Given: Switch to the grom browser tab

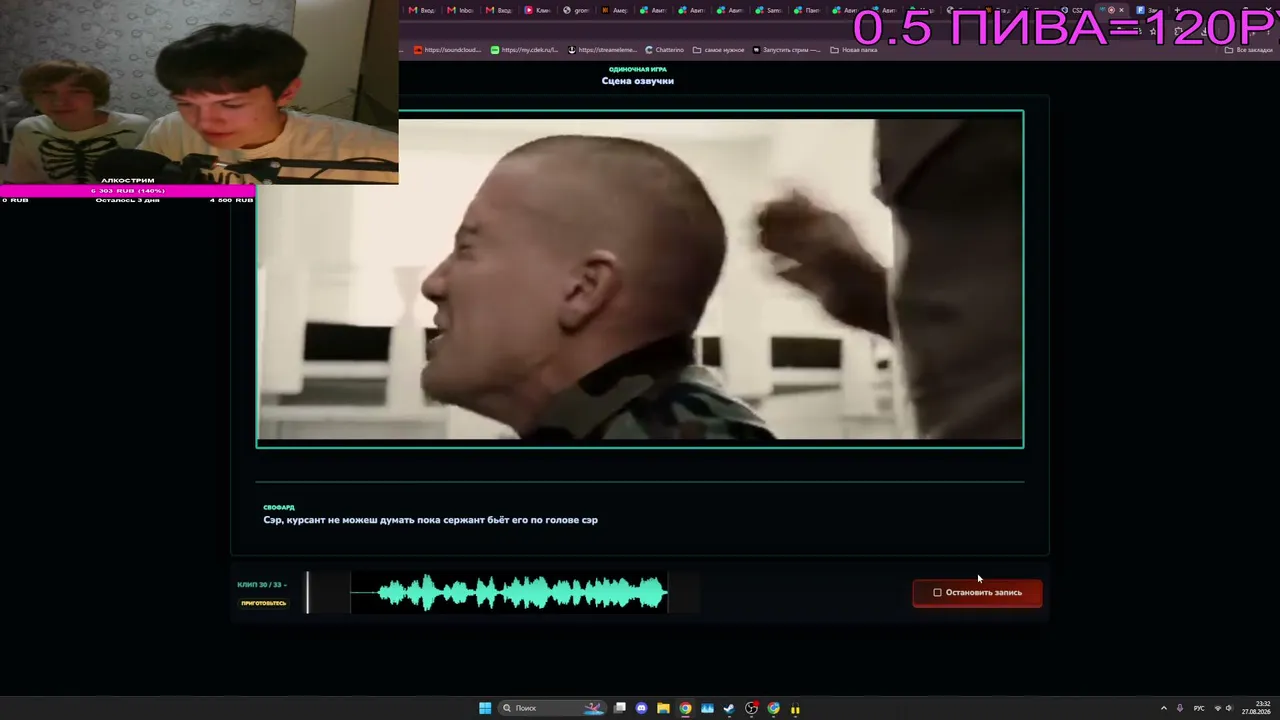Looking at the screenshot, I should click(x=576, y=11).
